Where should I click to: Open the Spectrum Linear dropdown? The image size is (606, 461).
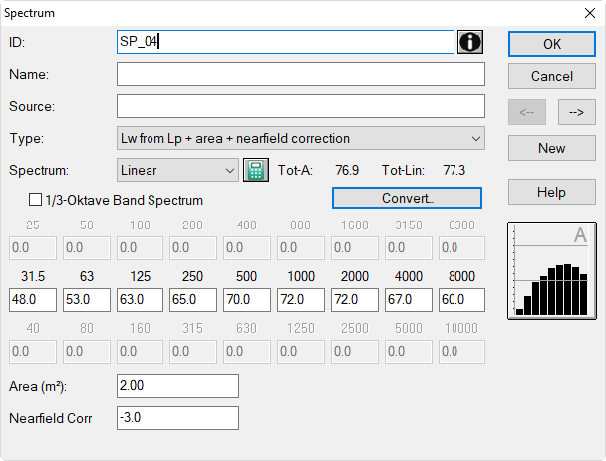(x=178, y=170)
